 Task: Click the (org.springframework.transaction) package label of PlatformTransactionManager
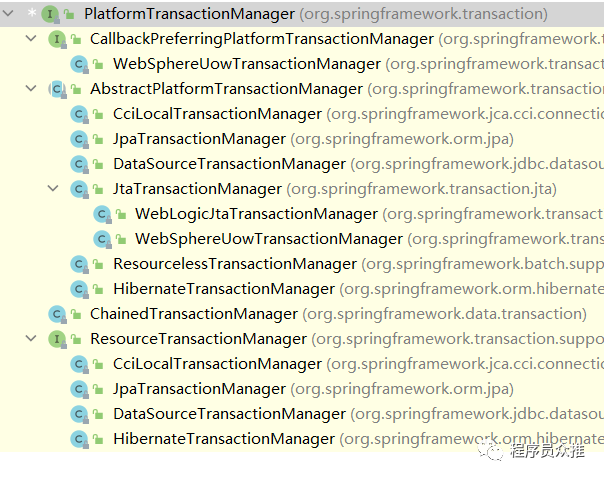(x=423, y=14)
